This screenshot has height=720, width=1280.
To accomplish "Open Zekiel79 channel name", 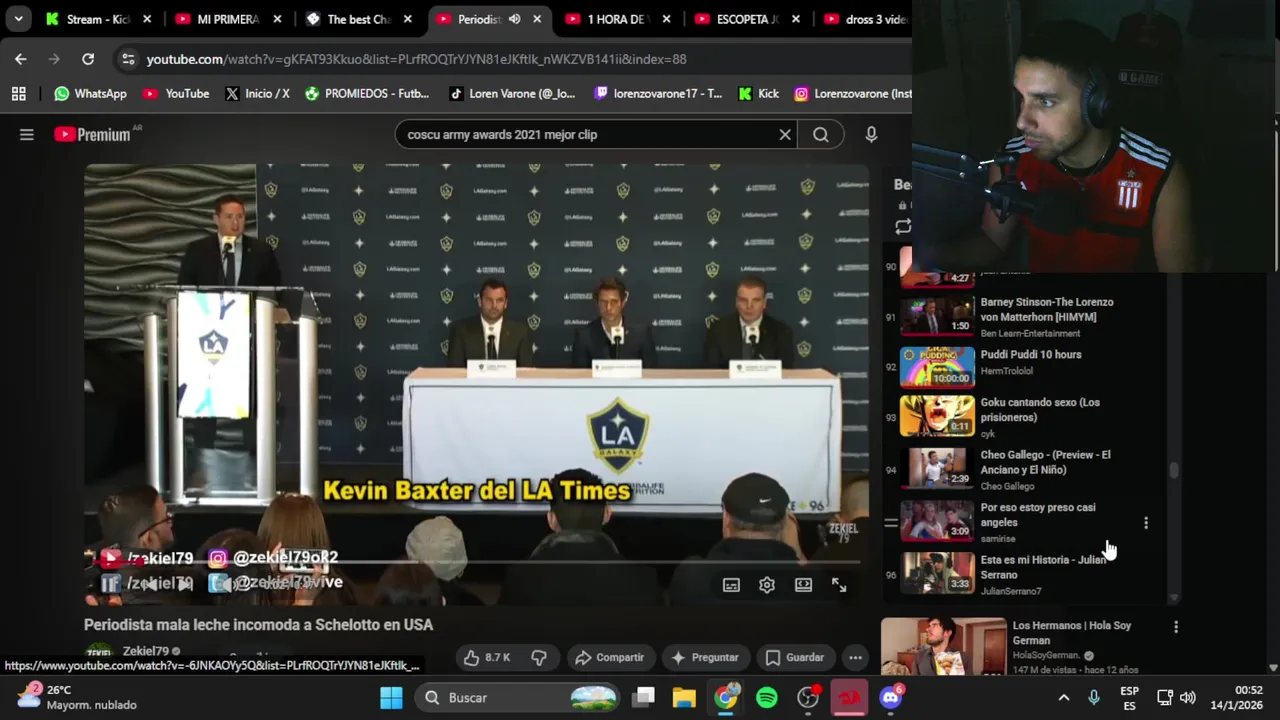I will tap(146, 651).
